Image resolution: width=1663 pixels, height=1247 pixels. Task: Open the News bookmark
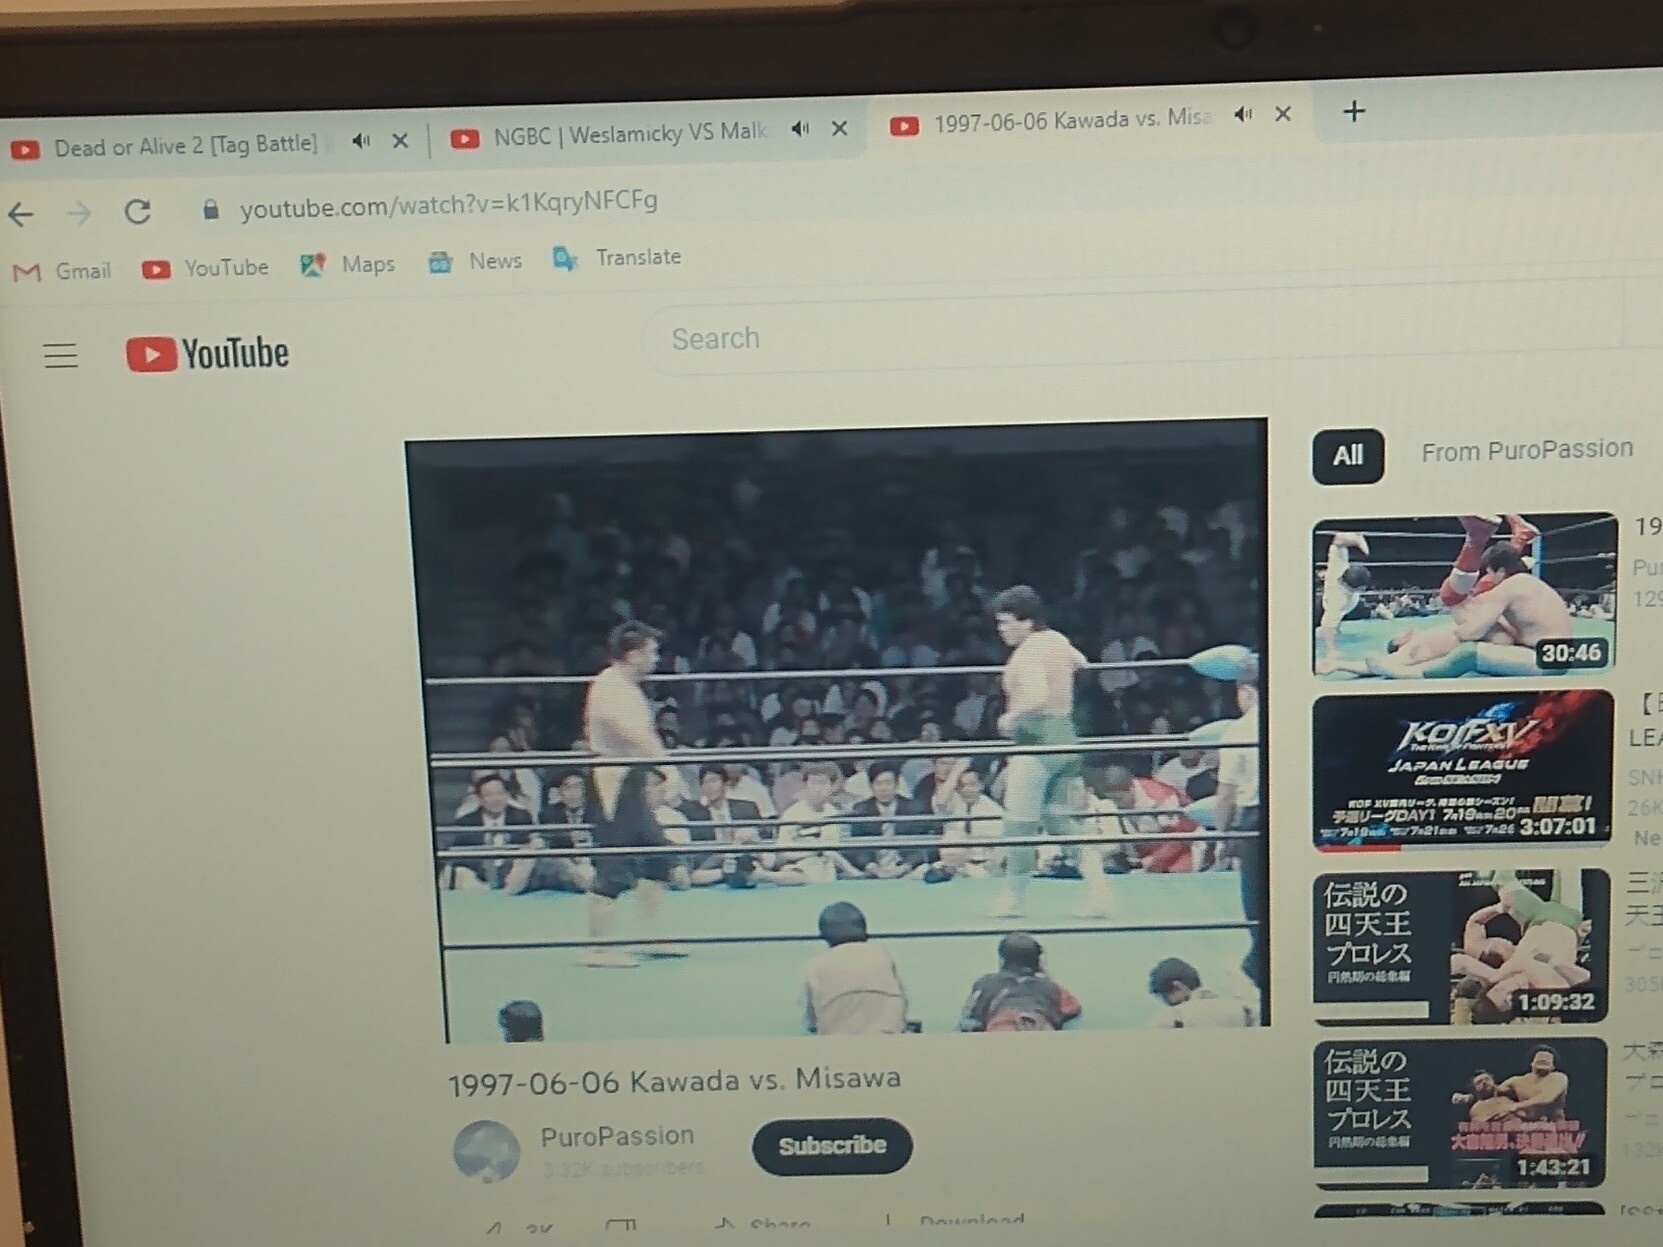click(x=475, y=262)
